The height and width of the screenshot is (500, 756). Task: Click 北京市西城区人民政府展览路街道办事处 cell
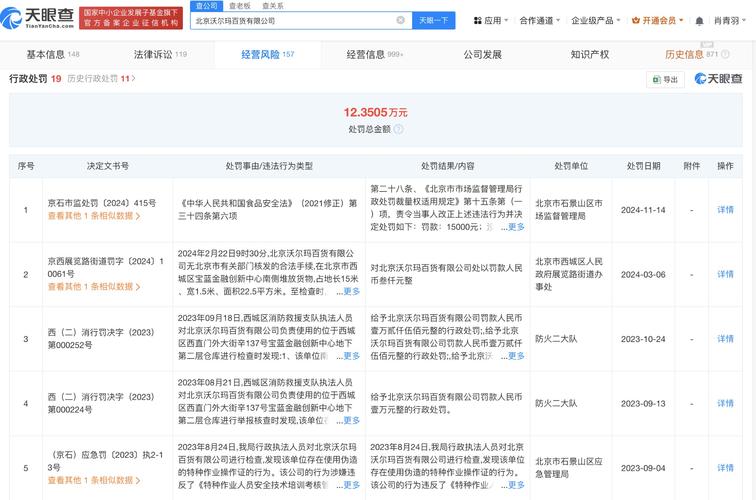pos(569,274)
